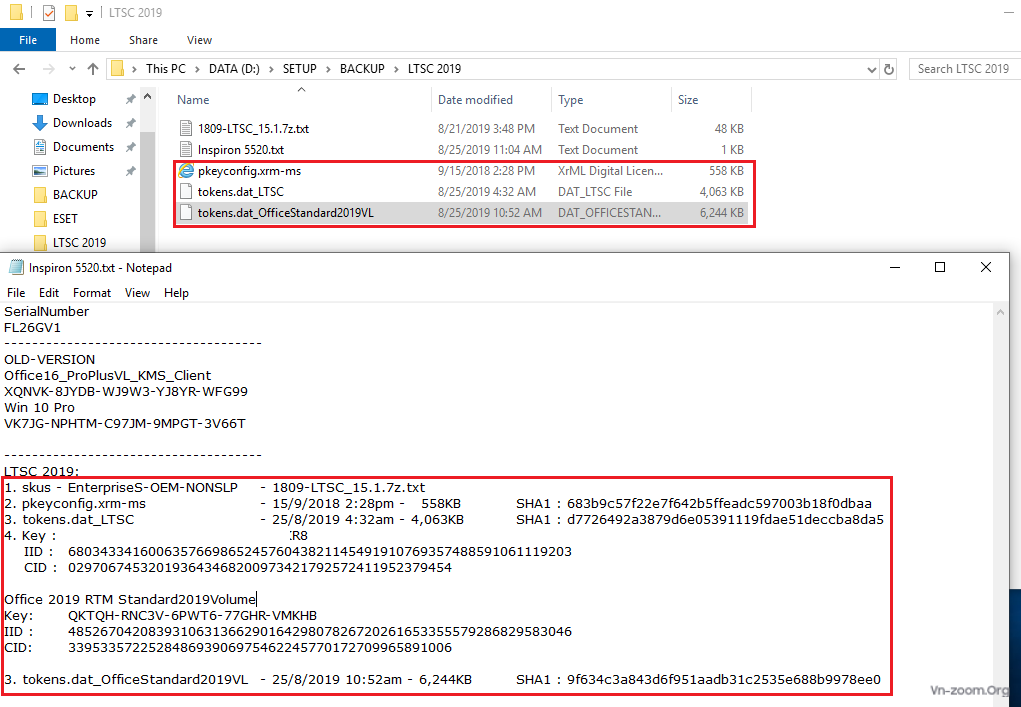The width and height of the screenshot is (1021, 707).
Task: Click the 4,063 KB size cell
Action: pyautogui.click(x=721, y=191)
